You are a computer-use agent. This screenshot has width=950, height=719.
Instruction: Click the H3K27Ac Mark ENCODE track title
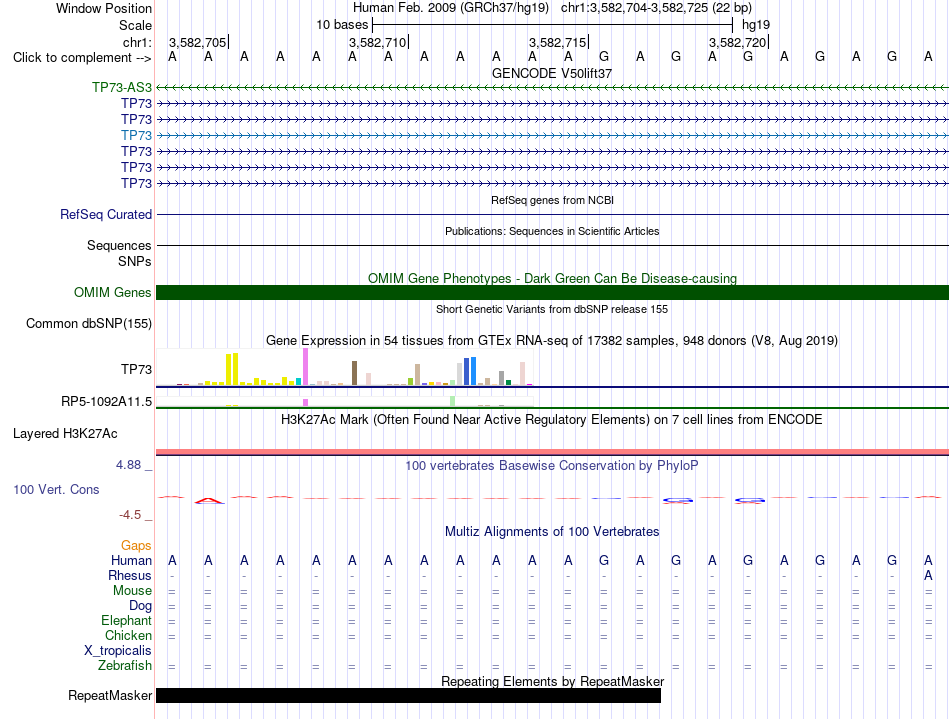[552, 420]
